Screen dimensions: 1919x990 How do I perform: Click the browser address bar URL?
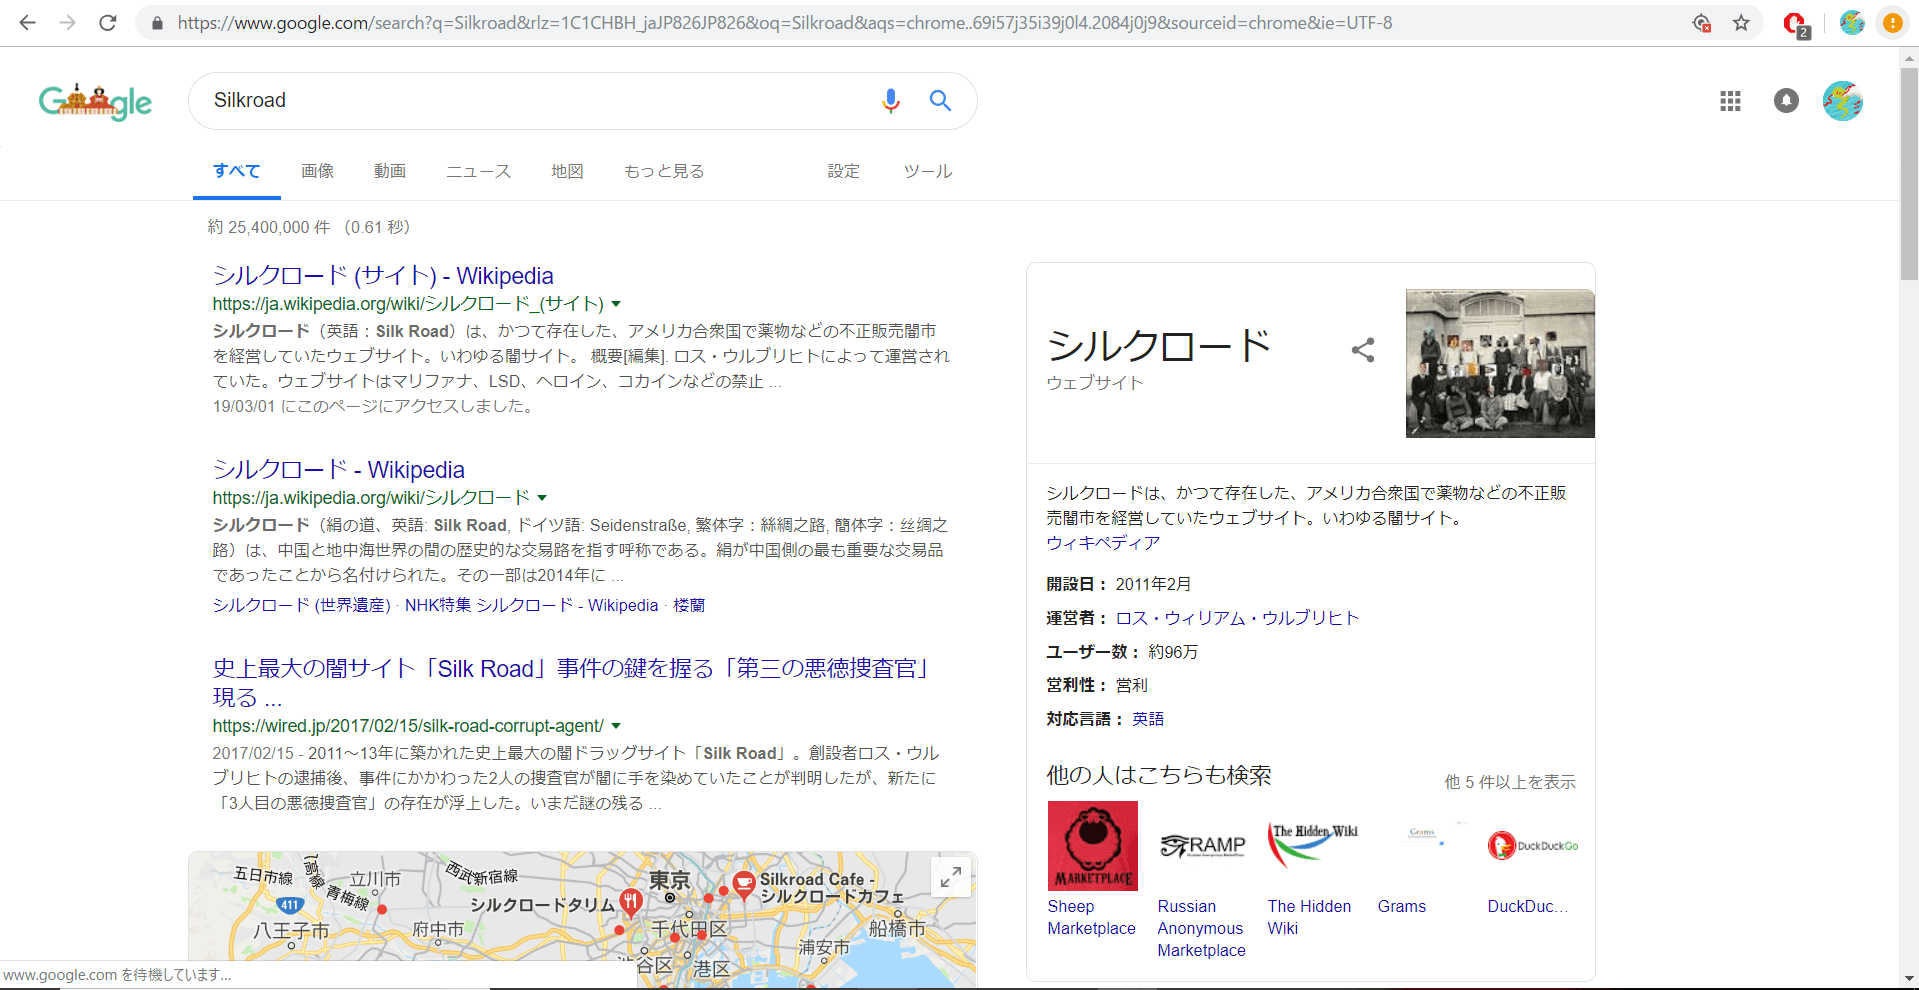pos(785,22)
